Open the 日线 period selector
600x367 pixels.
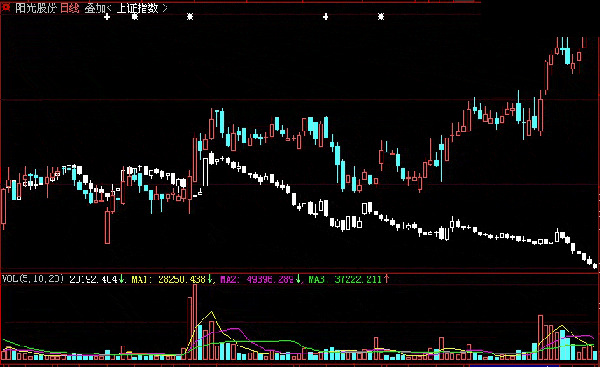[70, 8]
